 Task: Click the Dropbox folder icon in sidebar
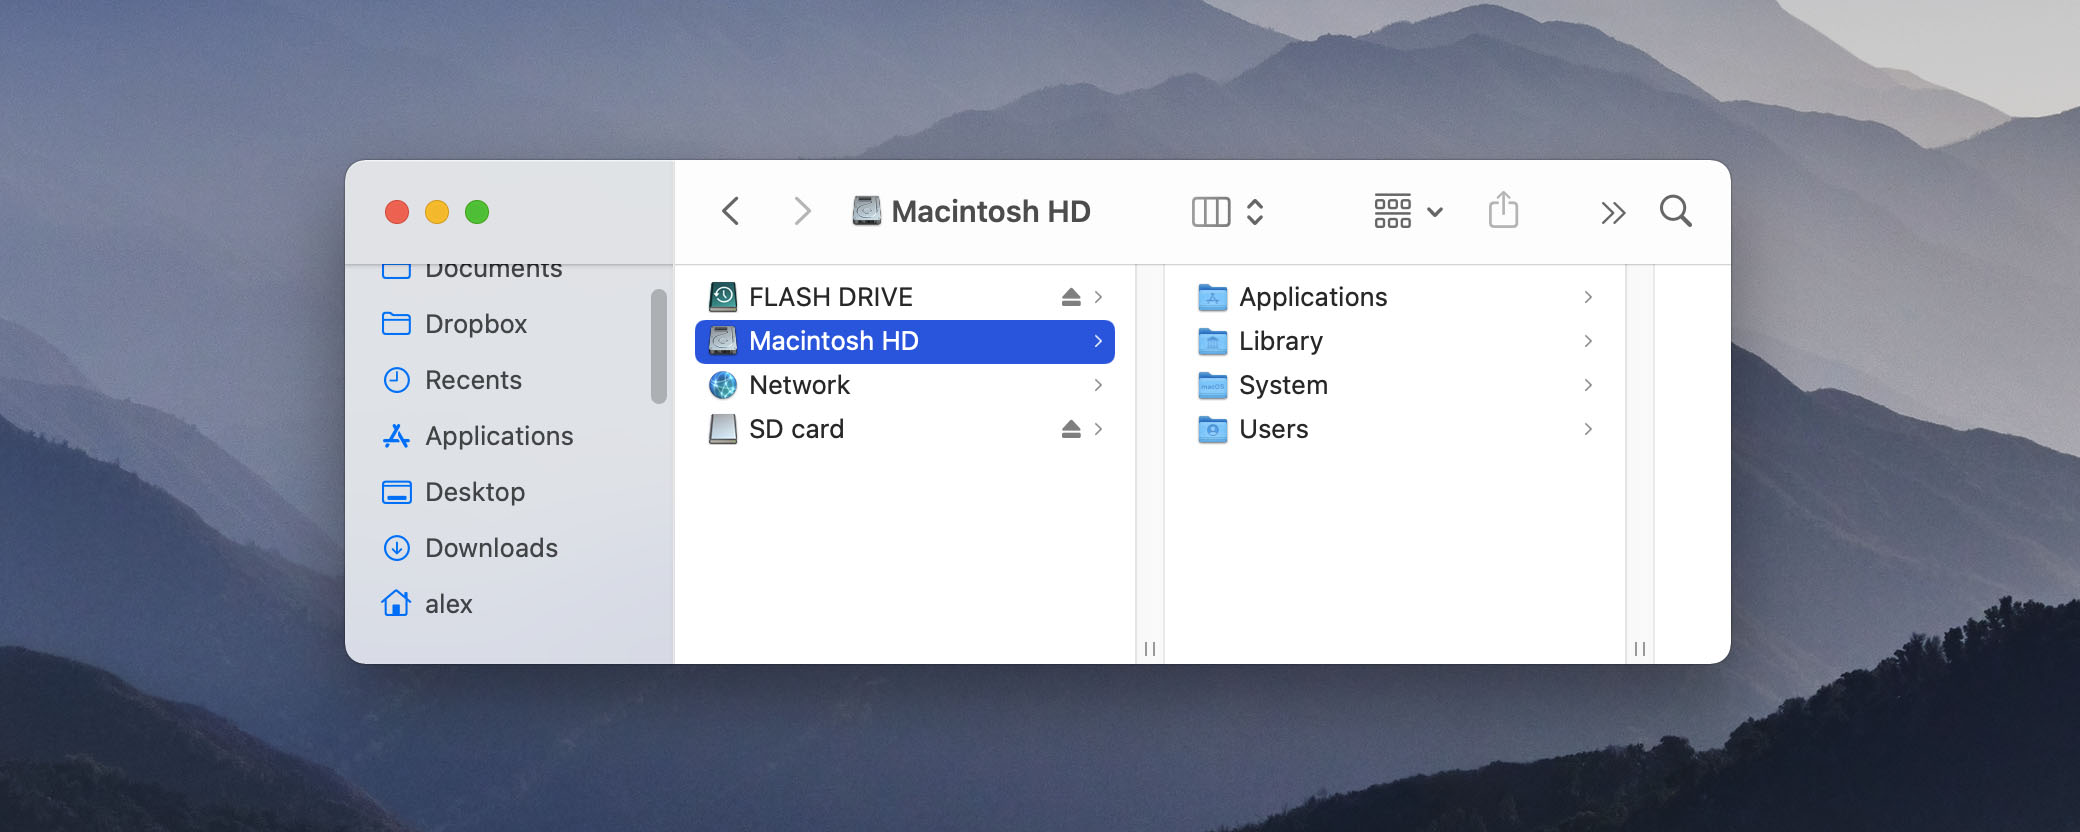pyautogui.click(x=396, y=324)
